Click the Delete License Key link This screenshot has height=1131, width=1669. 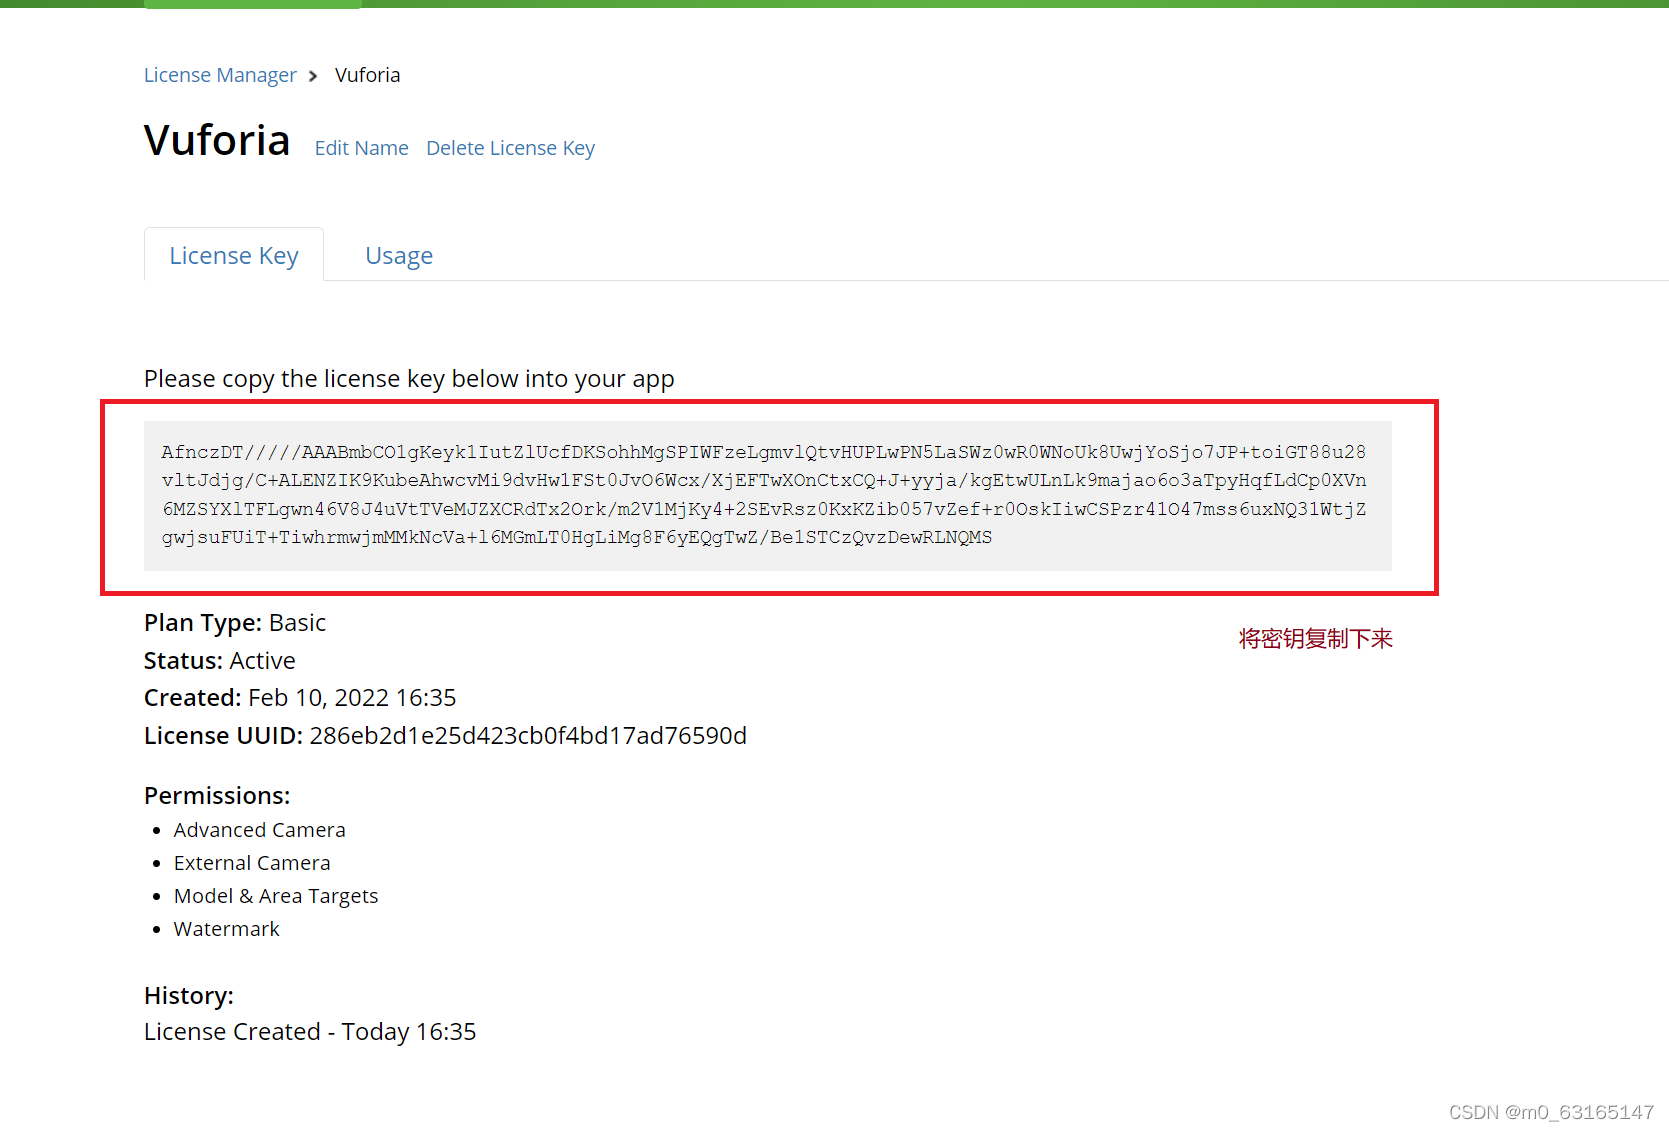(510, 148)
